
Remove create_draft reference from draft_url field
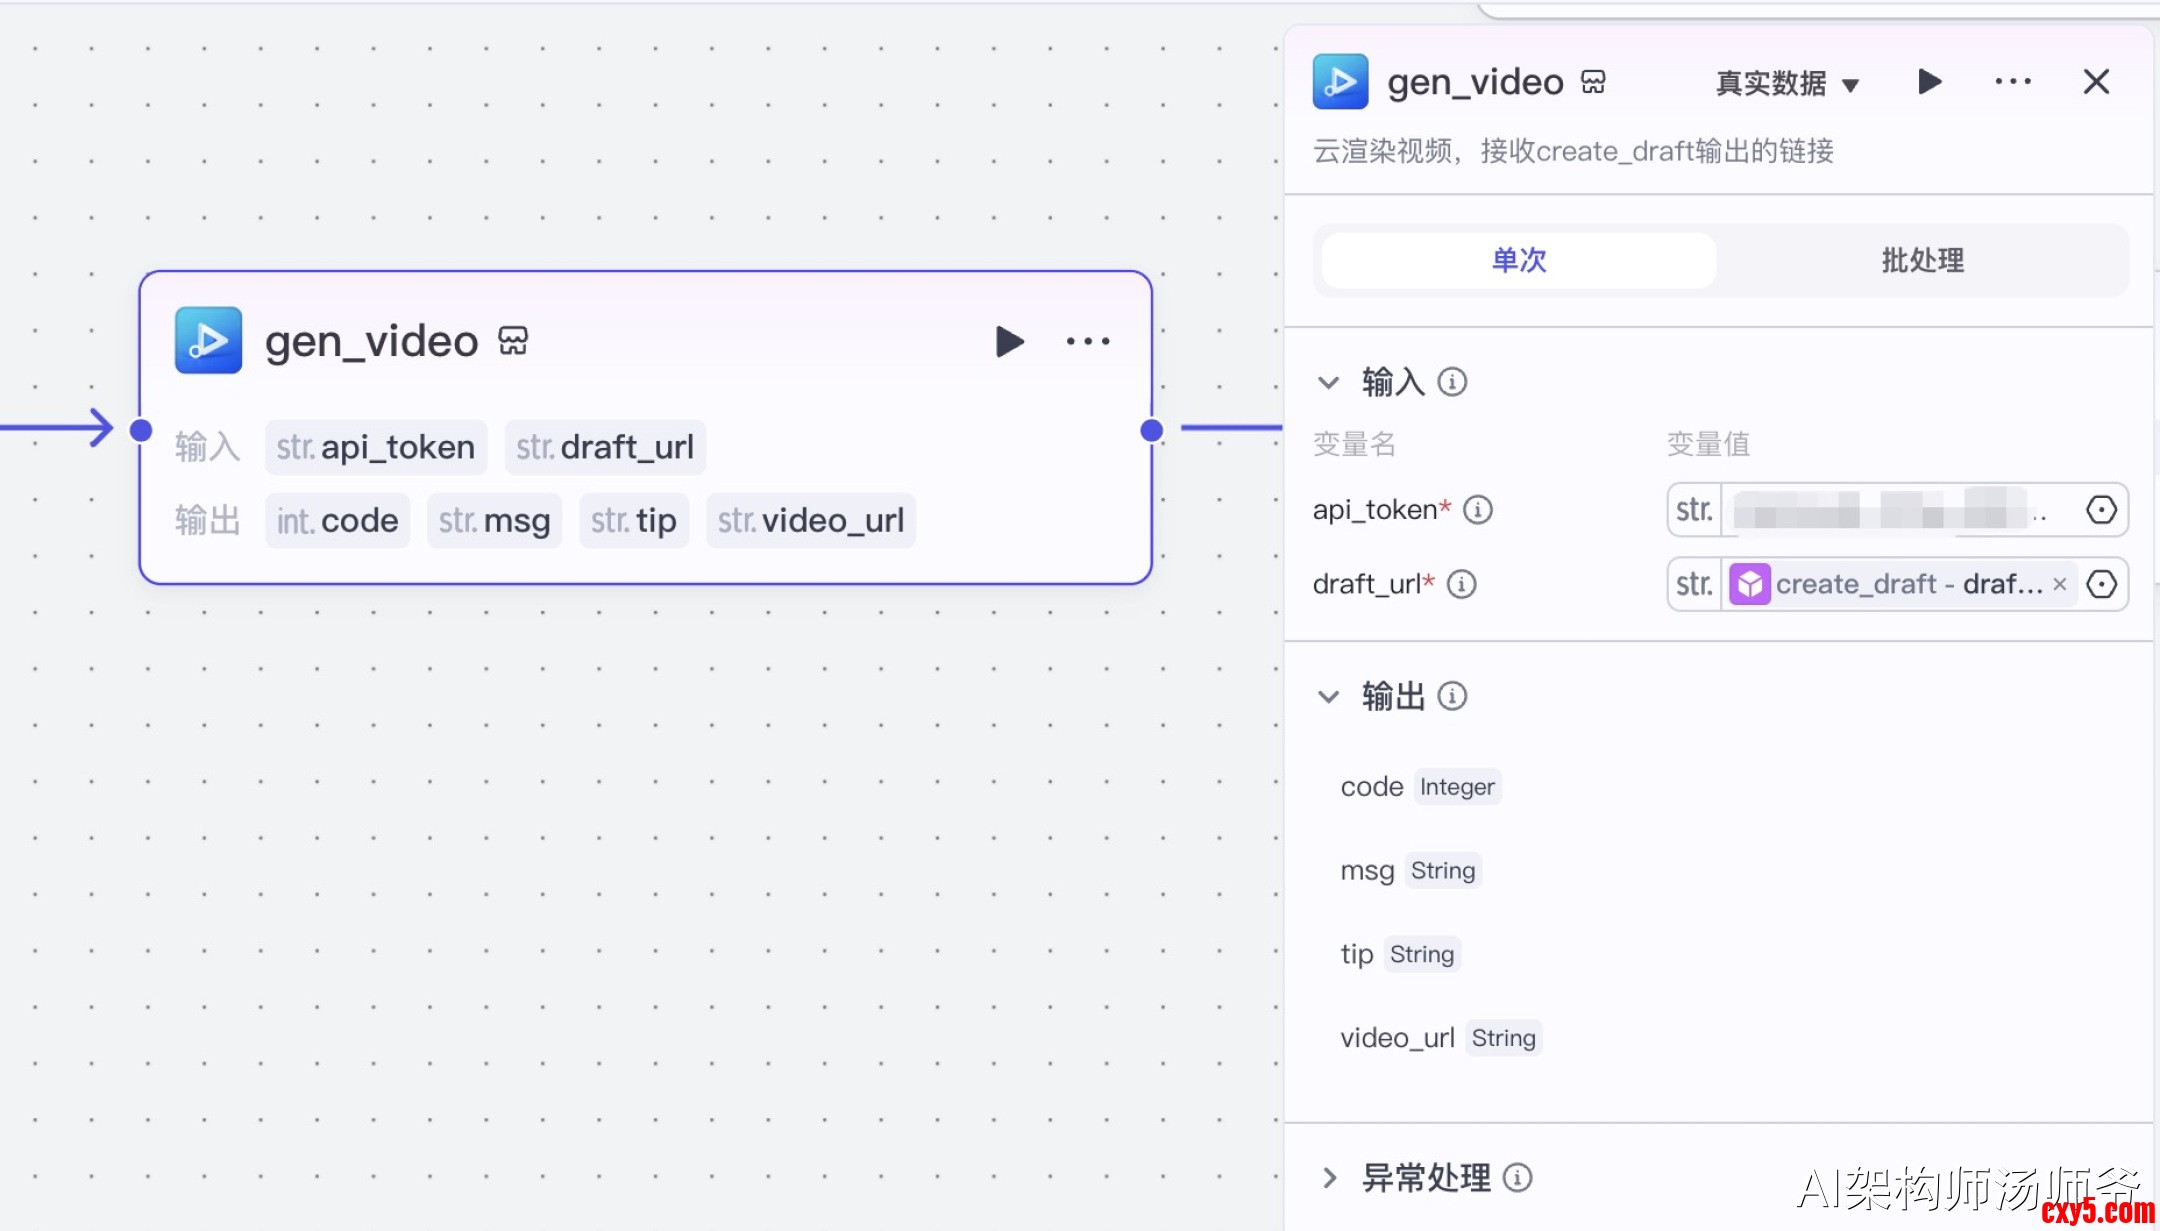[2060, 585]
